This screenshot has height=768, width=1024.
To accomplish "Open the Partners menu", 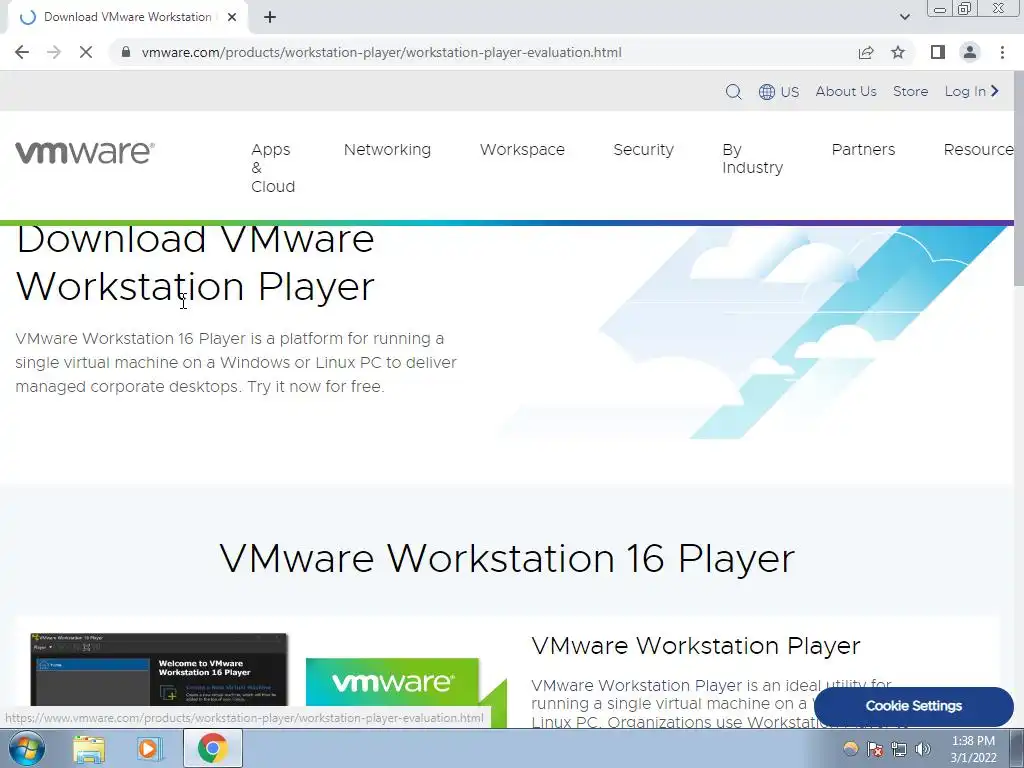I will pyautogui.click(x=863, y=150).
